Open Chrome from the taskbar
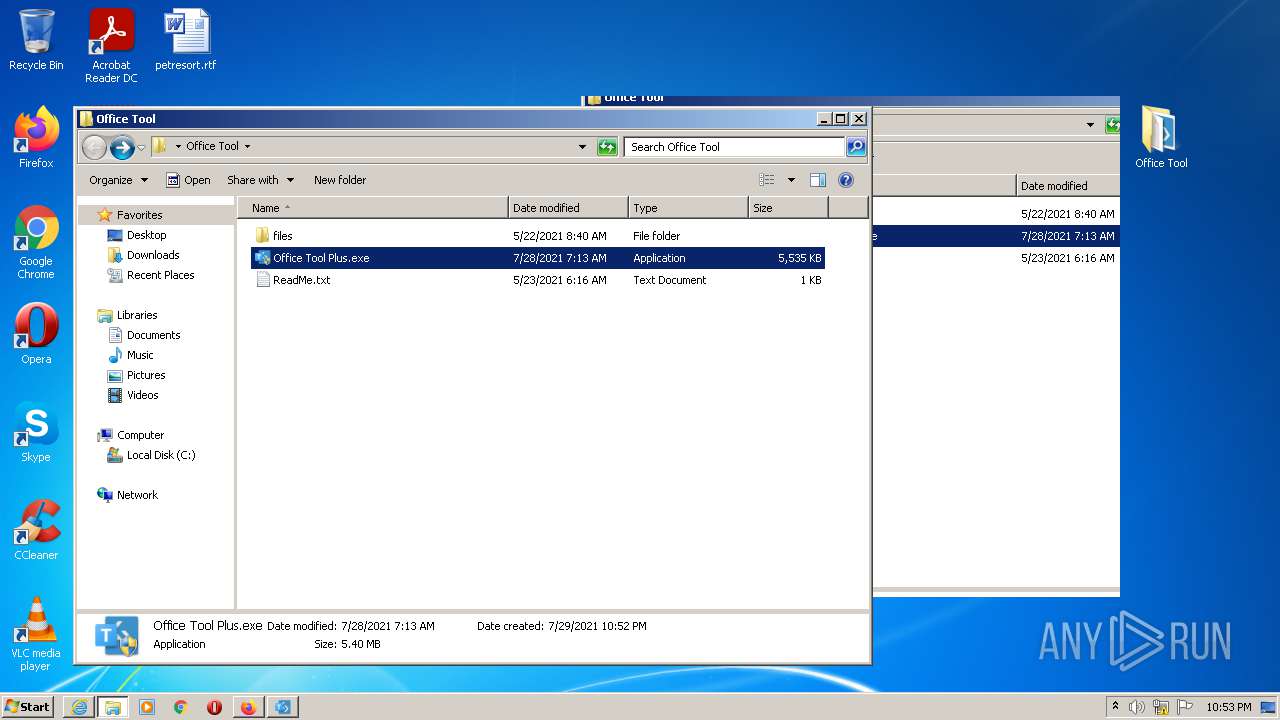1280x720 pixels. click(x=181, y=707)
